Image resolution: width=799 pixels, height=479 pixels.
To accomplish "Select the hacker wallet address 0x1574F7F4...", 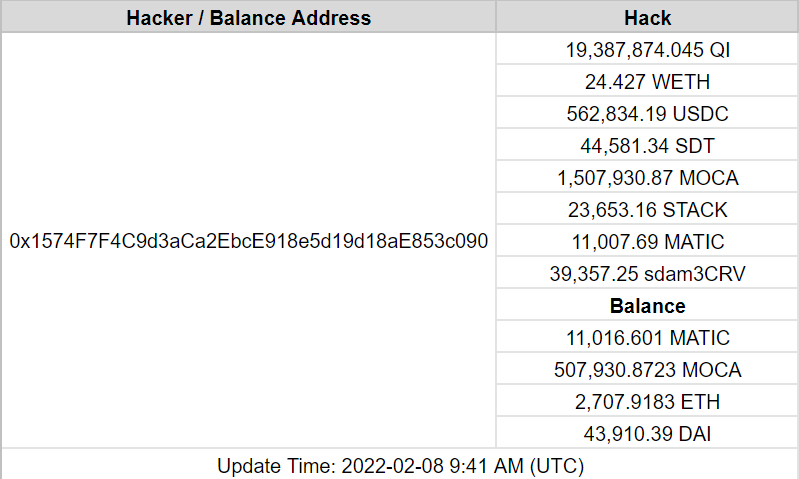I will click(248, 242).
